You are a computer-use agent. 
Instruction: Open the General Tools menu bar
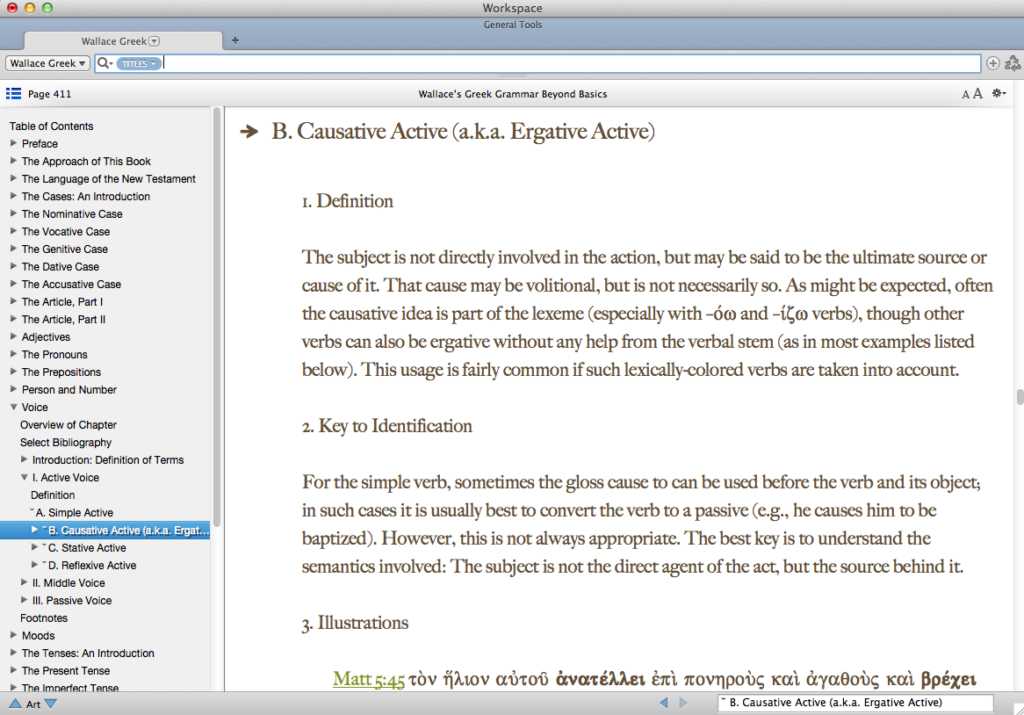(x=512, y=24)
